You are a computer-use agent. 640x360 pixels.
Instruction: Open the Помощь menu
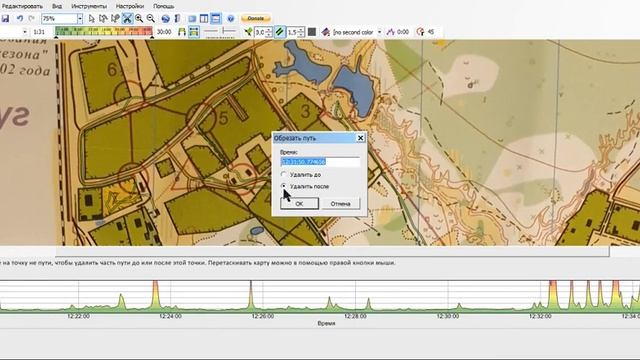tap(164, 6)
